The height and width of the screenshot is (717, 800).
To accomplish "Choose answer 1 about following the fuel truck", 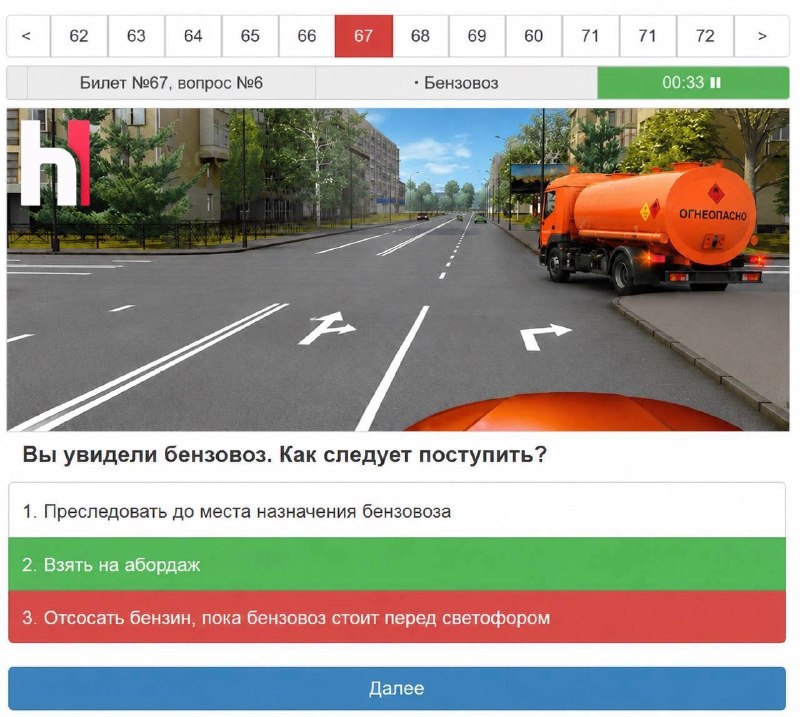I will [397, 511].
